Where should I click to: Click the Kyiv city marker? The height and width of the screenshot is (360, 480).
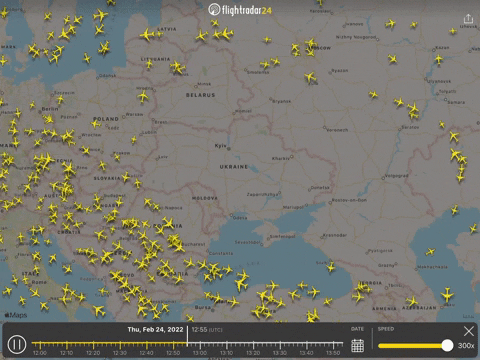[229, 149]
